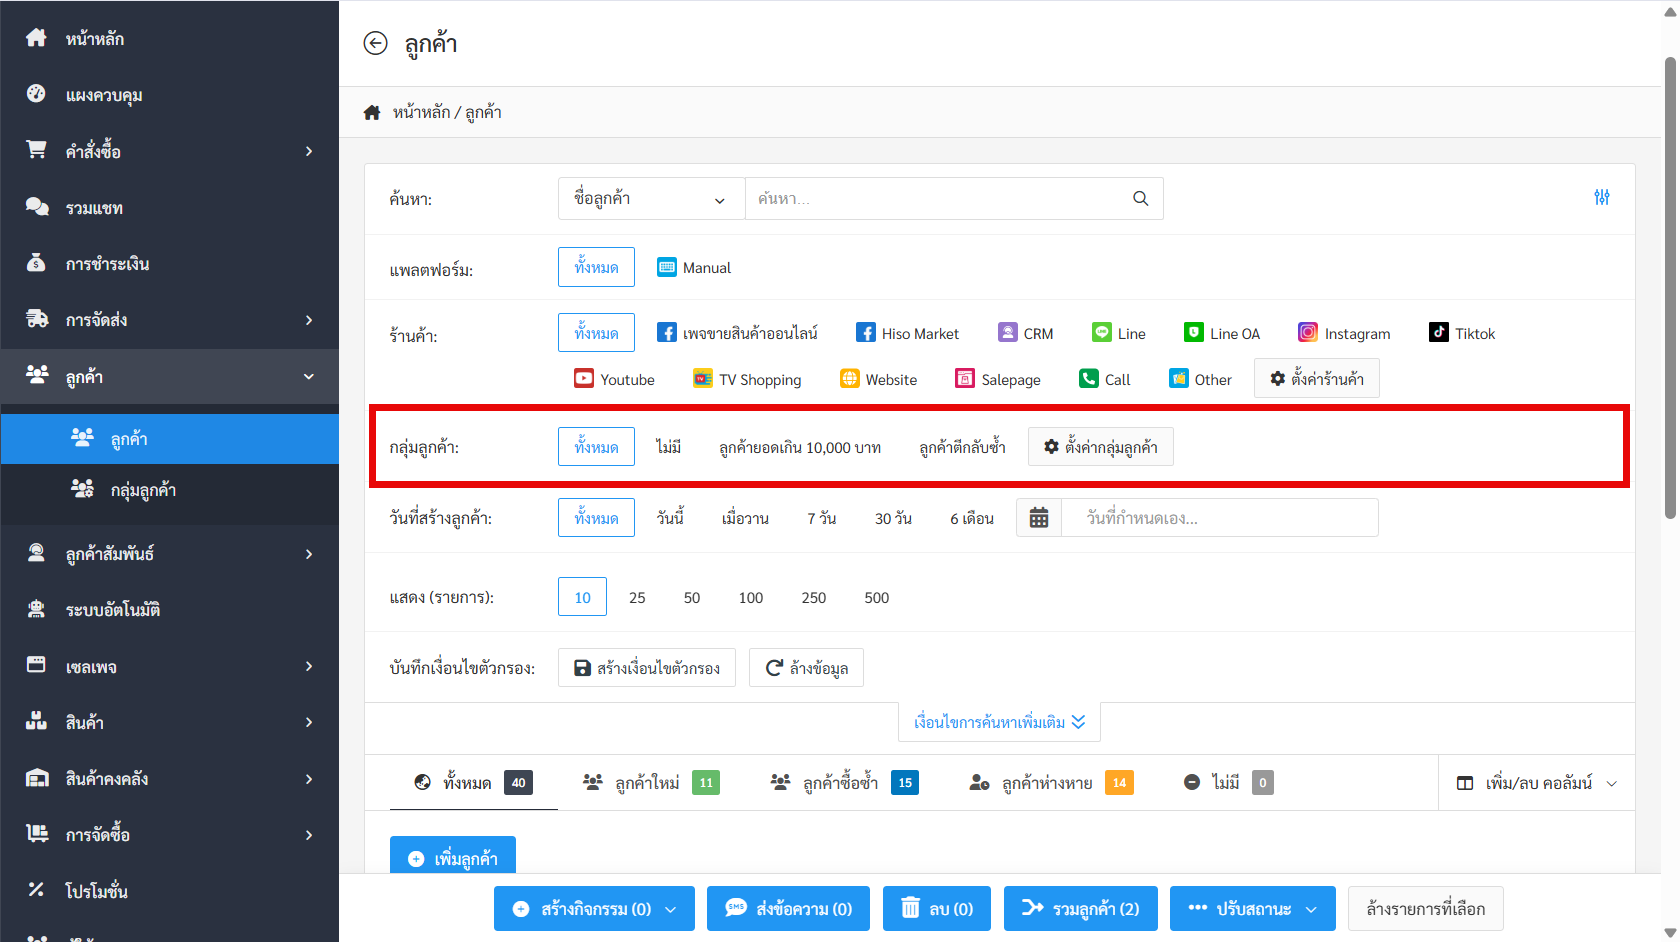Click the back arrow icon beside the ลูกค้า title
This screenshot has height=942, width=1680.
(x=375, y=43)
